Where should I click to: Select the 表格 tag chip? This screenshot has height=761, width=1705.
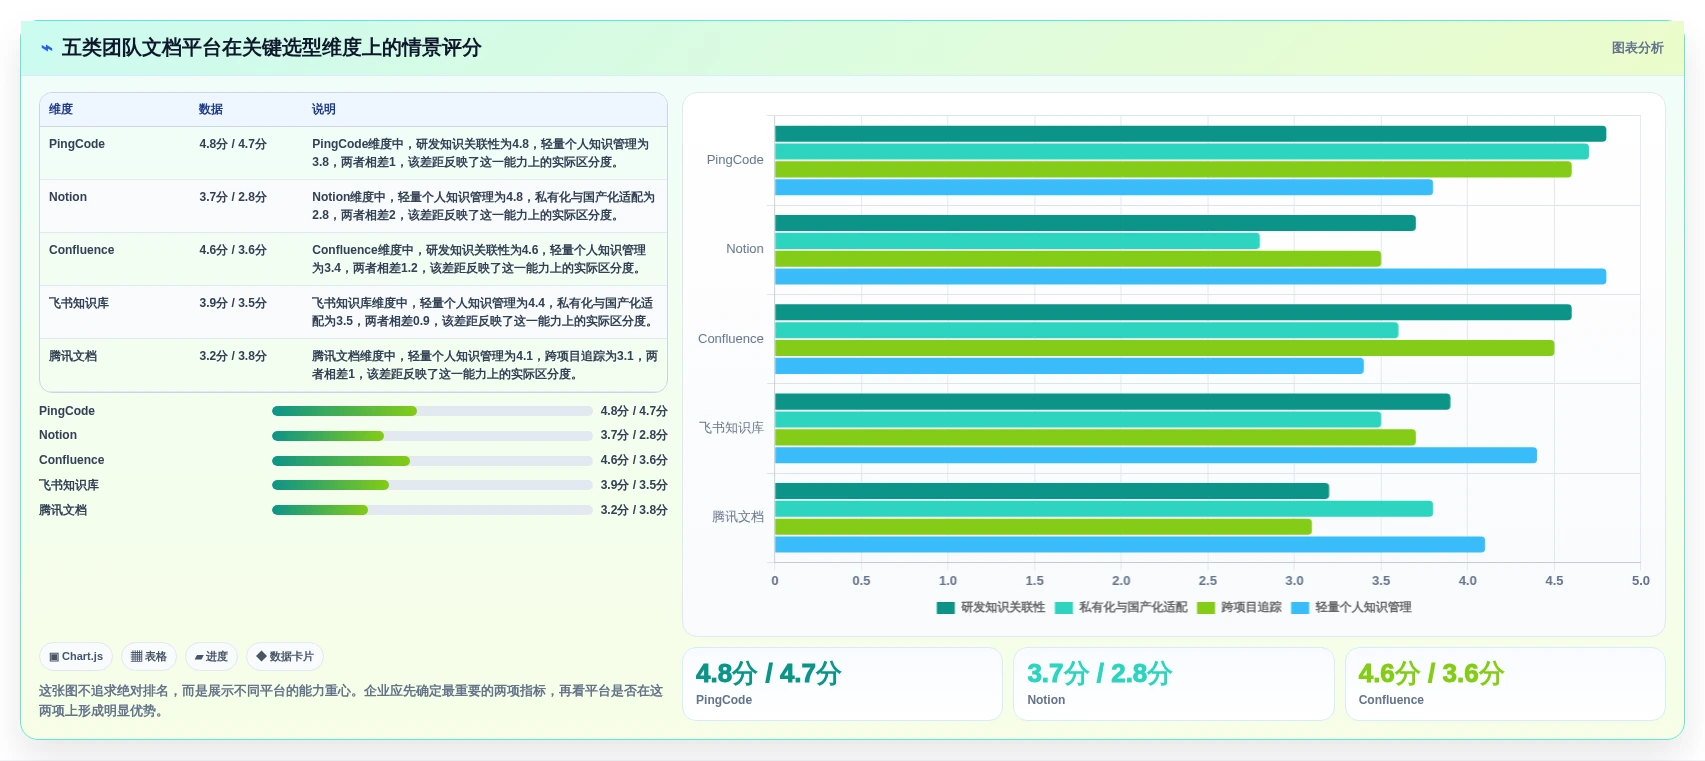[x=149, y=657]
